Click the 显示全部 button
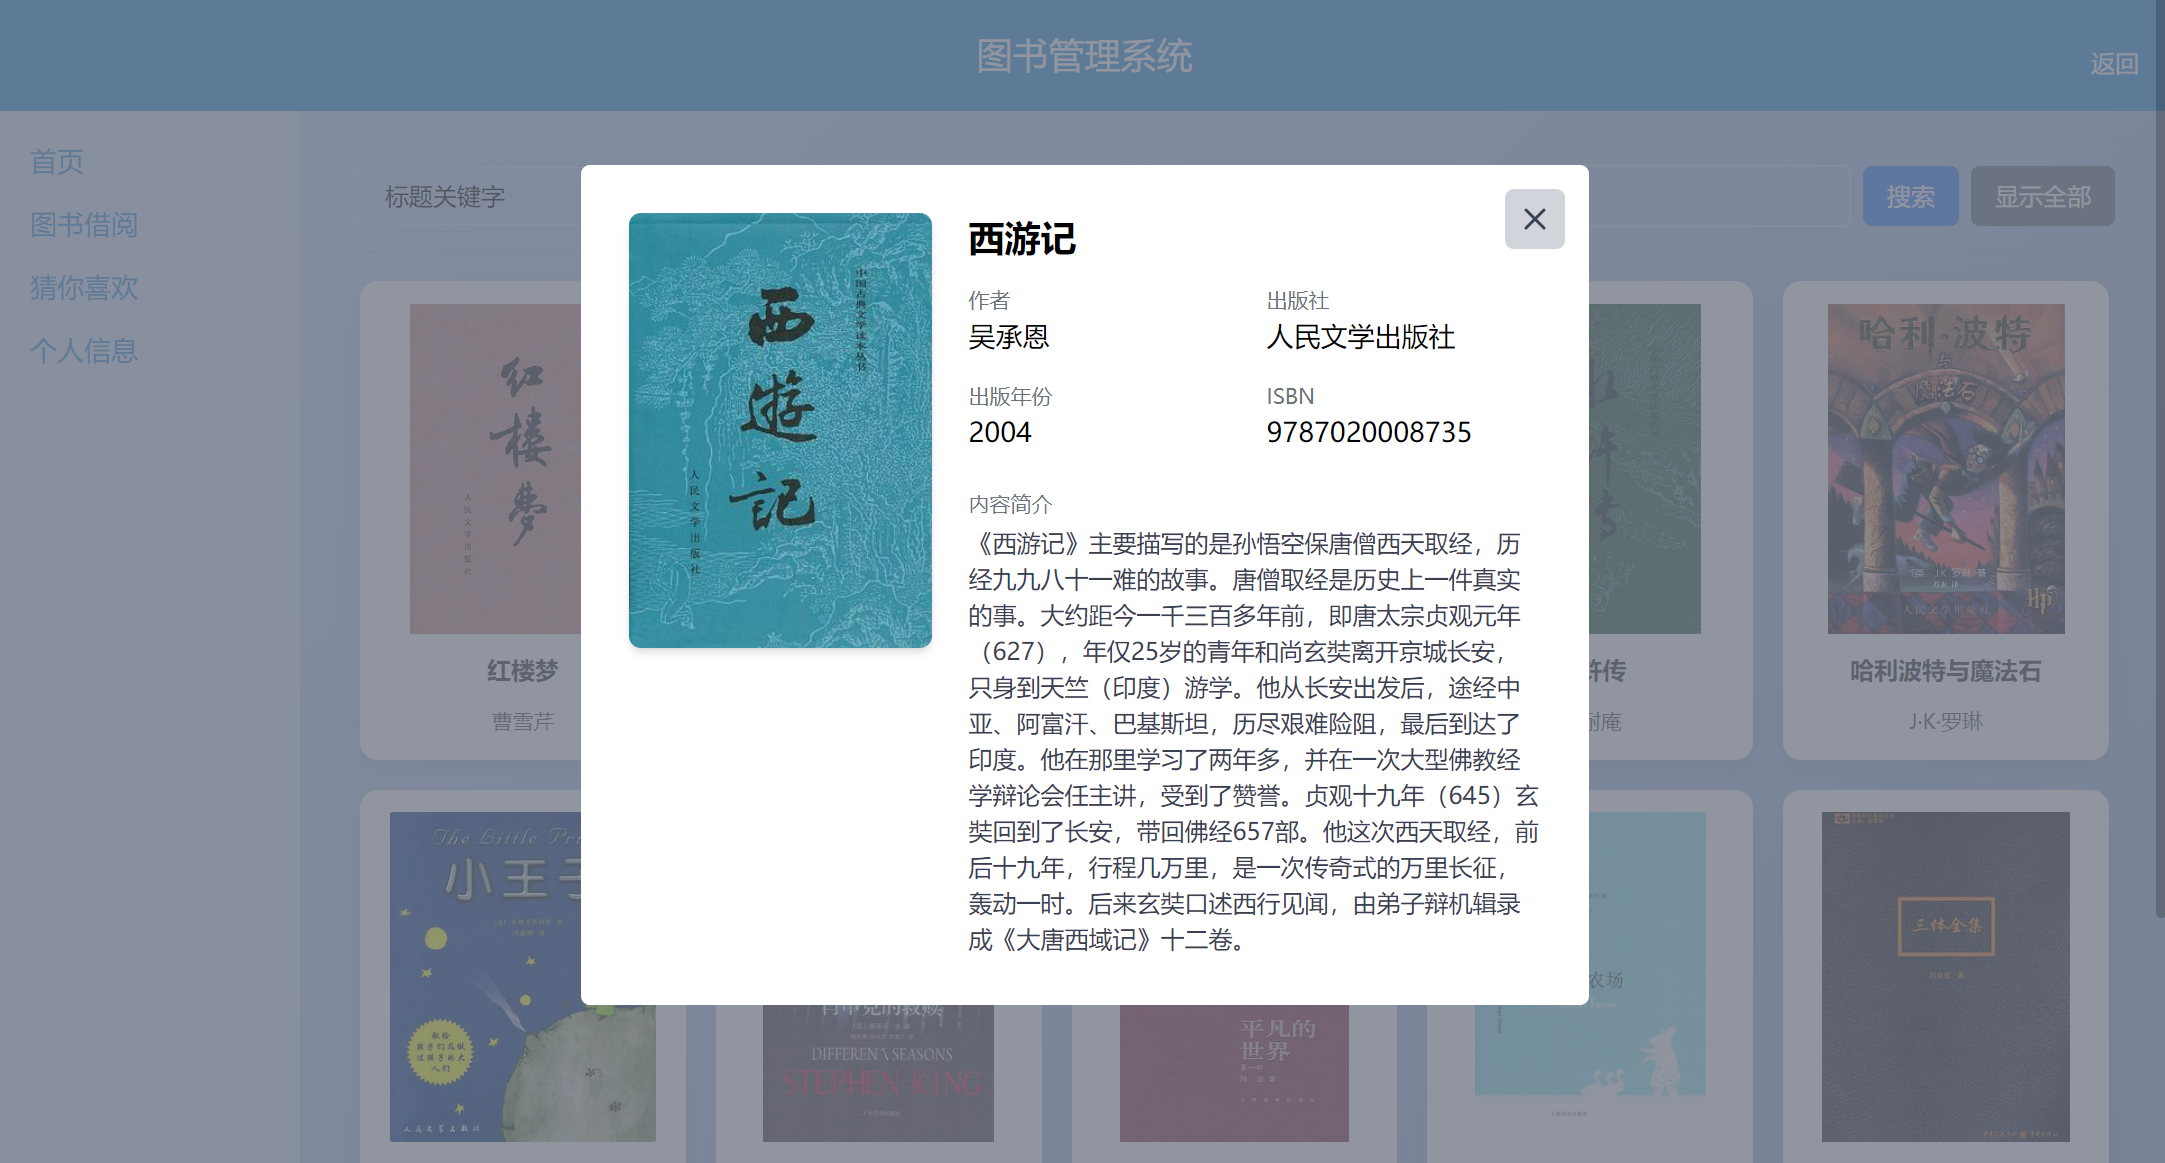This screenshot has height=1163, width=2165. click(x=2042, y=197)
